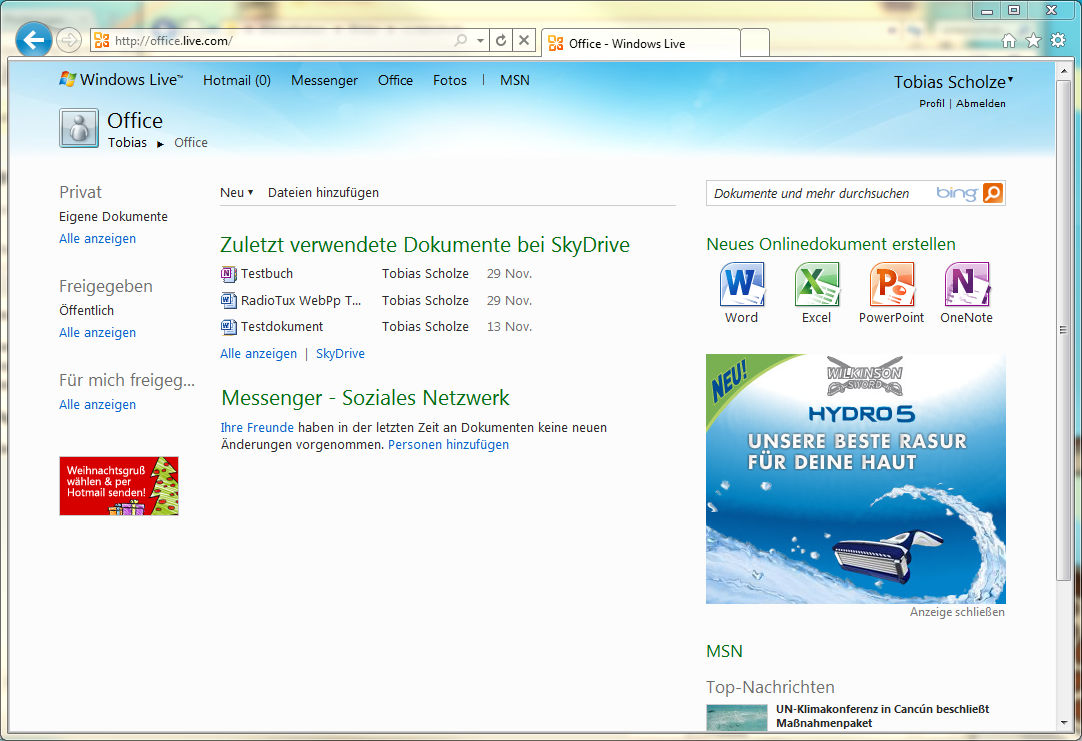This screenshot has height=741, width=1082.
Task: Click the MSN heading in sidebar
Action: tap(725, 651)
